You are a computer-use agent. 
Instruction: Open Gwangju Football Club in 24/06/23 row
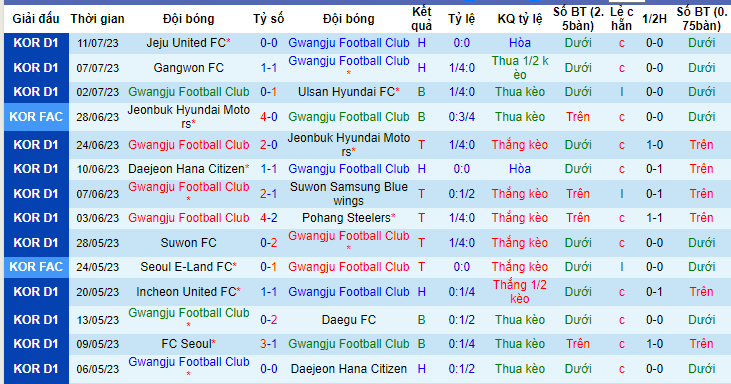click(x=189, y=145)
